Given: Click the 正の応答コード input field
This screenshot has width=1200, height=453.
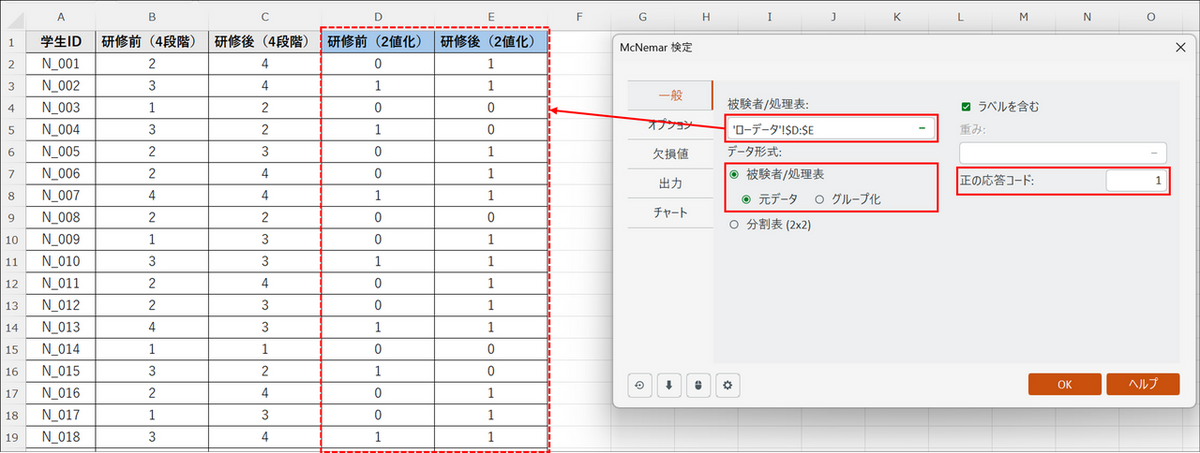Looking at the screenshot, I should (1137, 181).
